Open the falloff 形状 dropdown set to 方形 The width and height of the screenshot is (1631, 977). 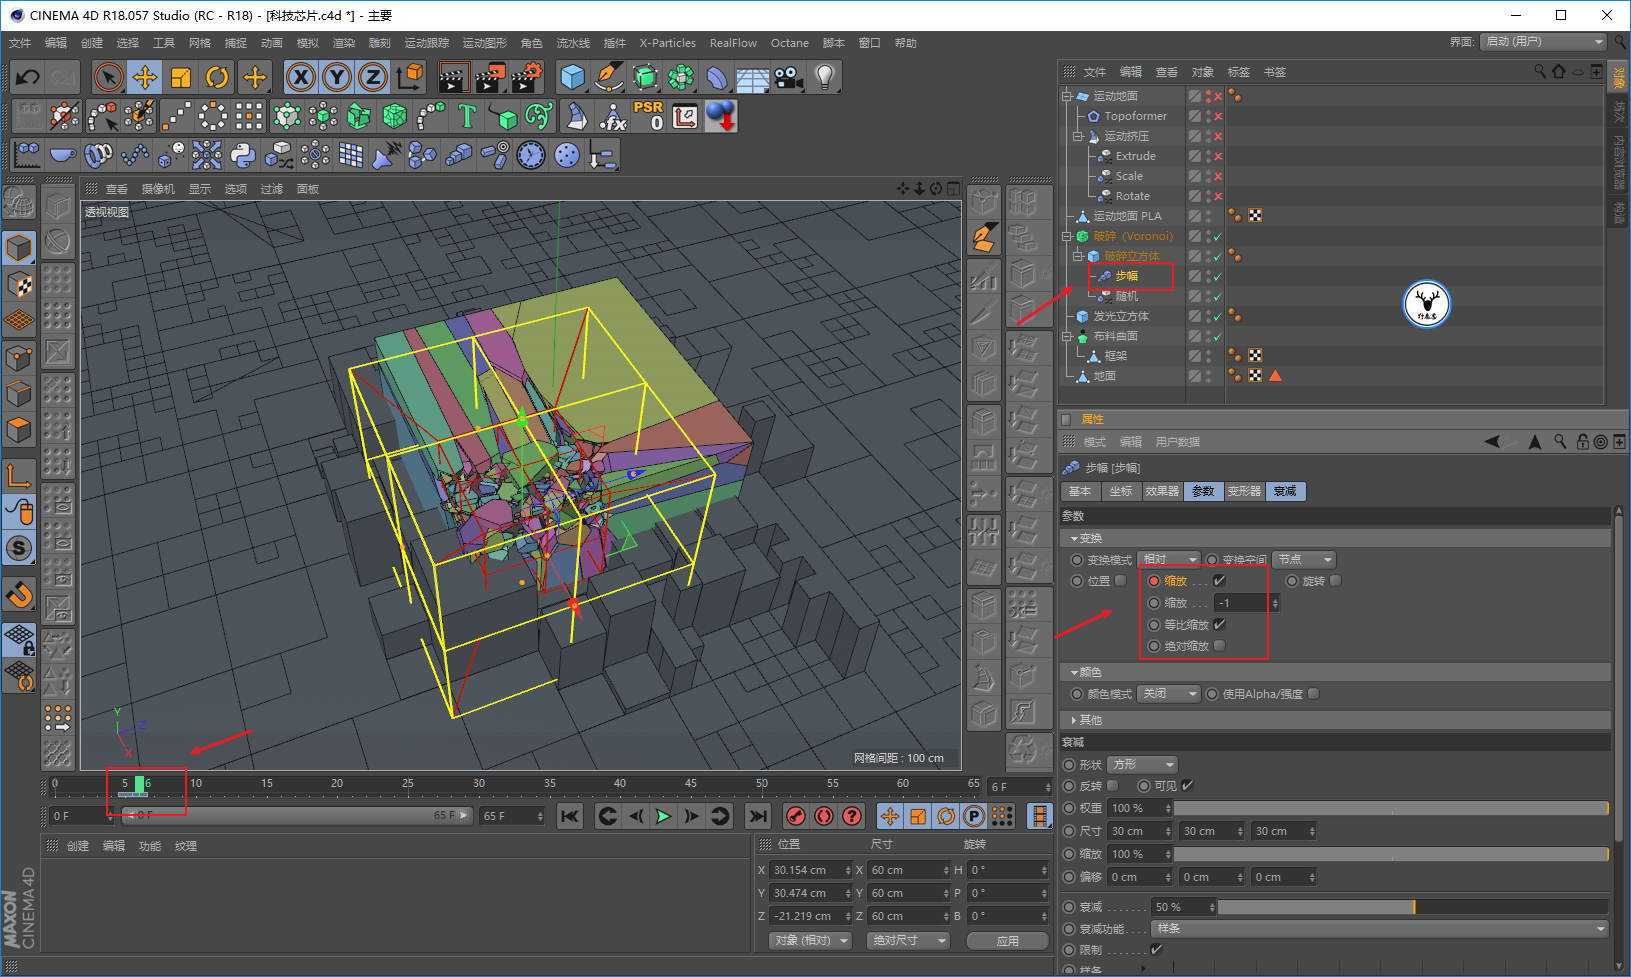(x=1143, y=764)
